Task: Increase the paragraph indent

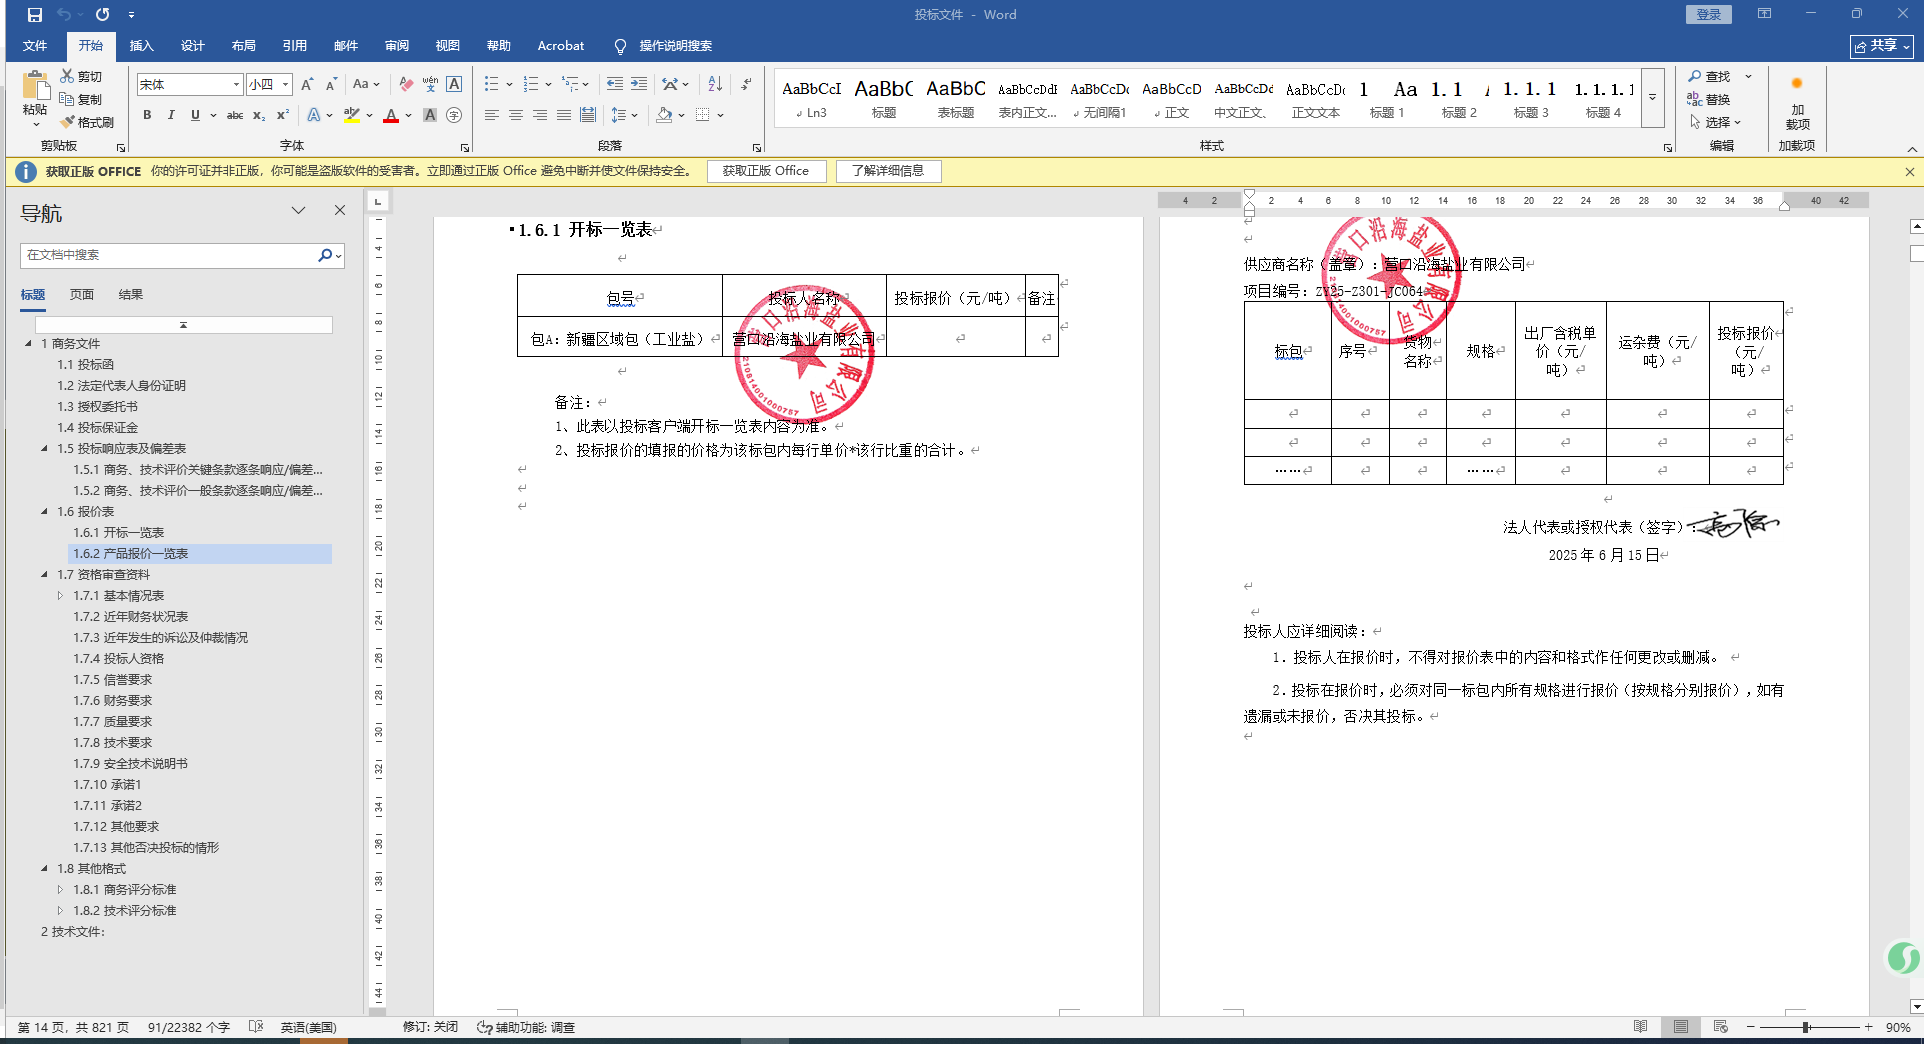Action: [638, 84]
